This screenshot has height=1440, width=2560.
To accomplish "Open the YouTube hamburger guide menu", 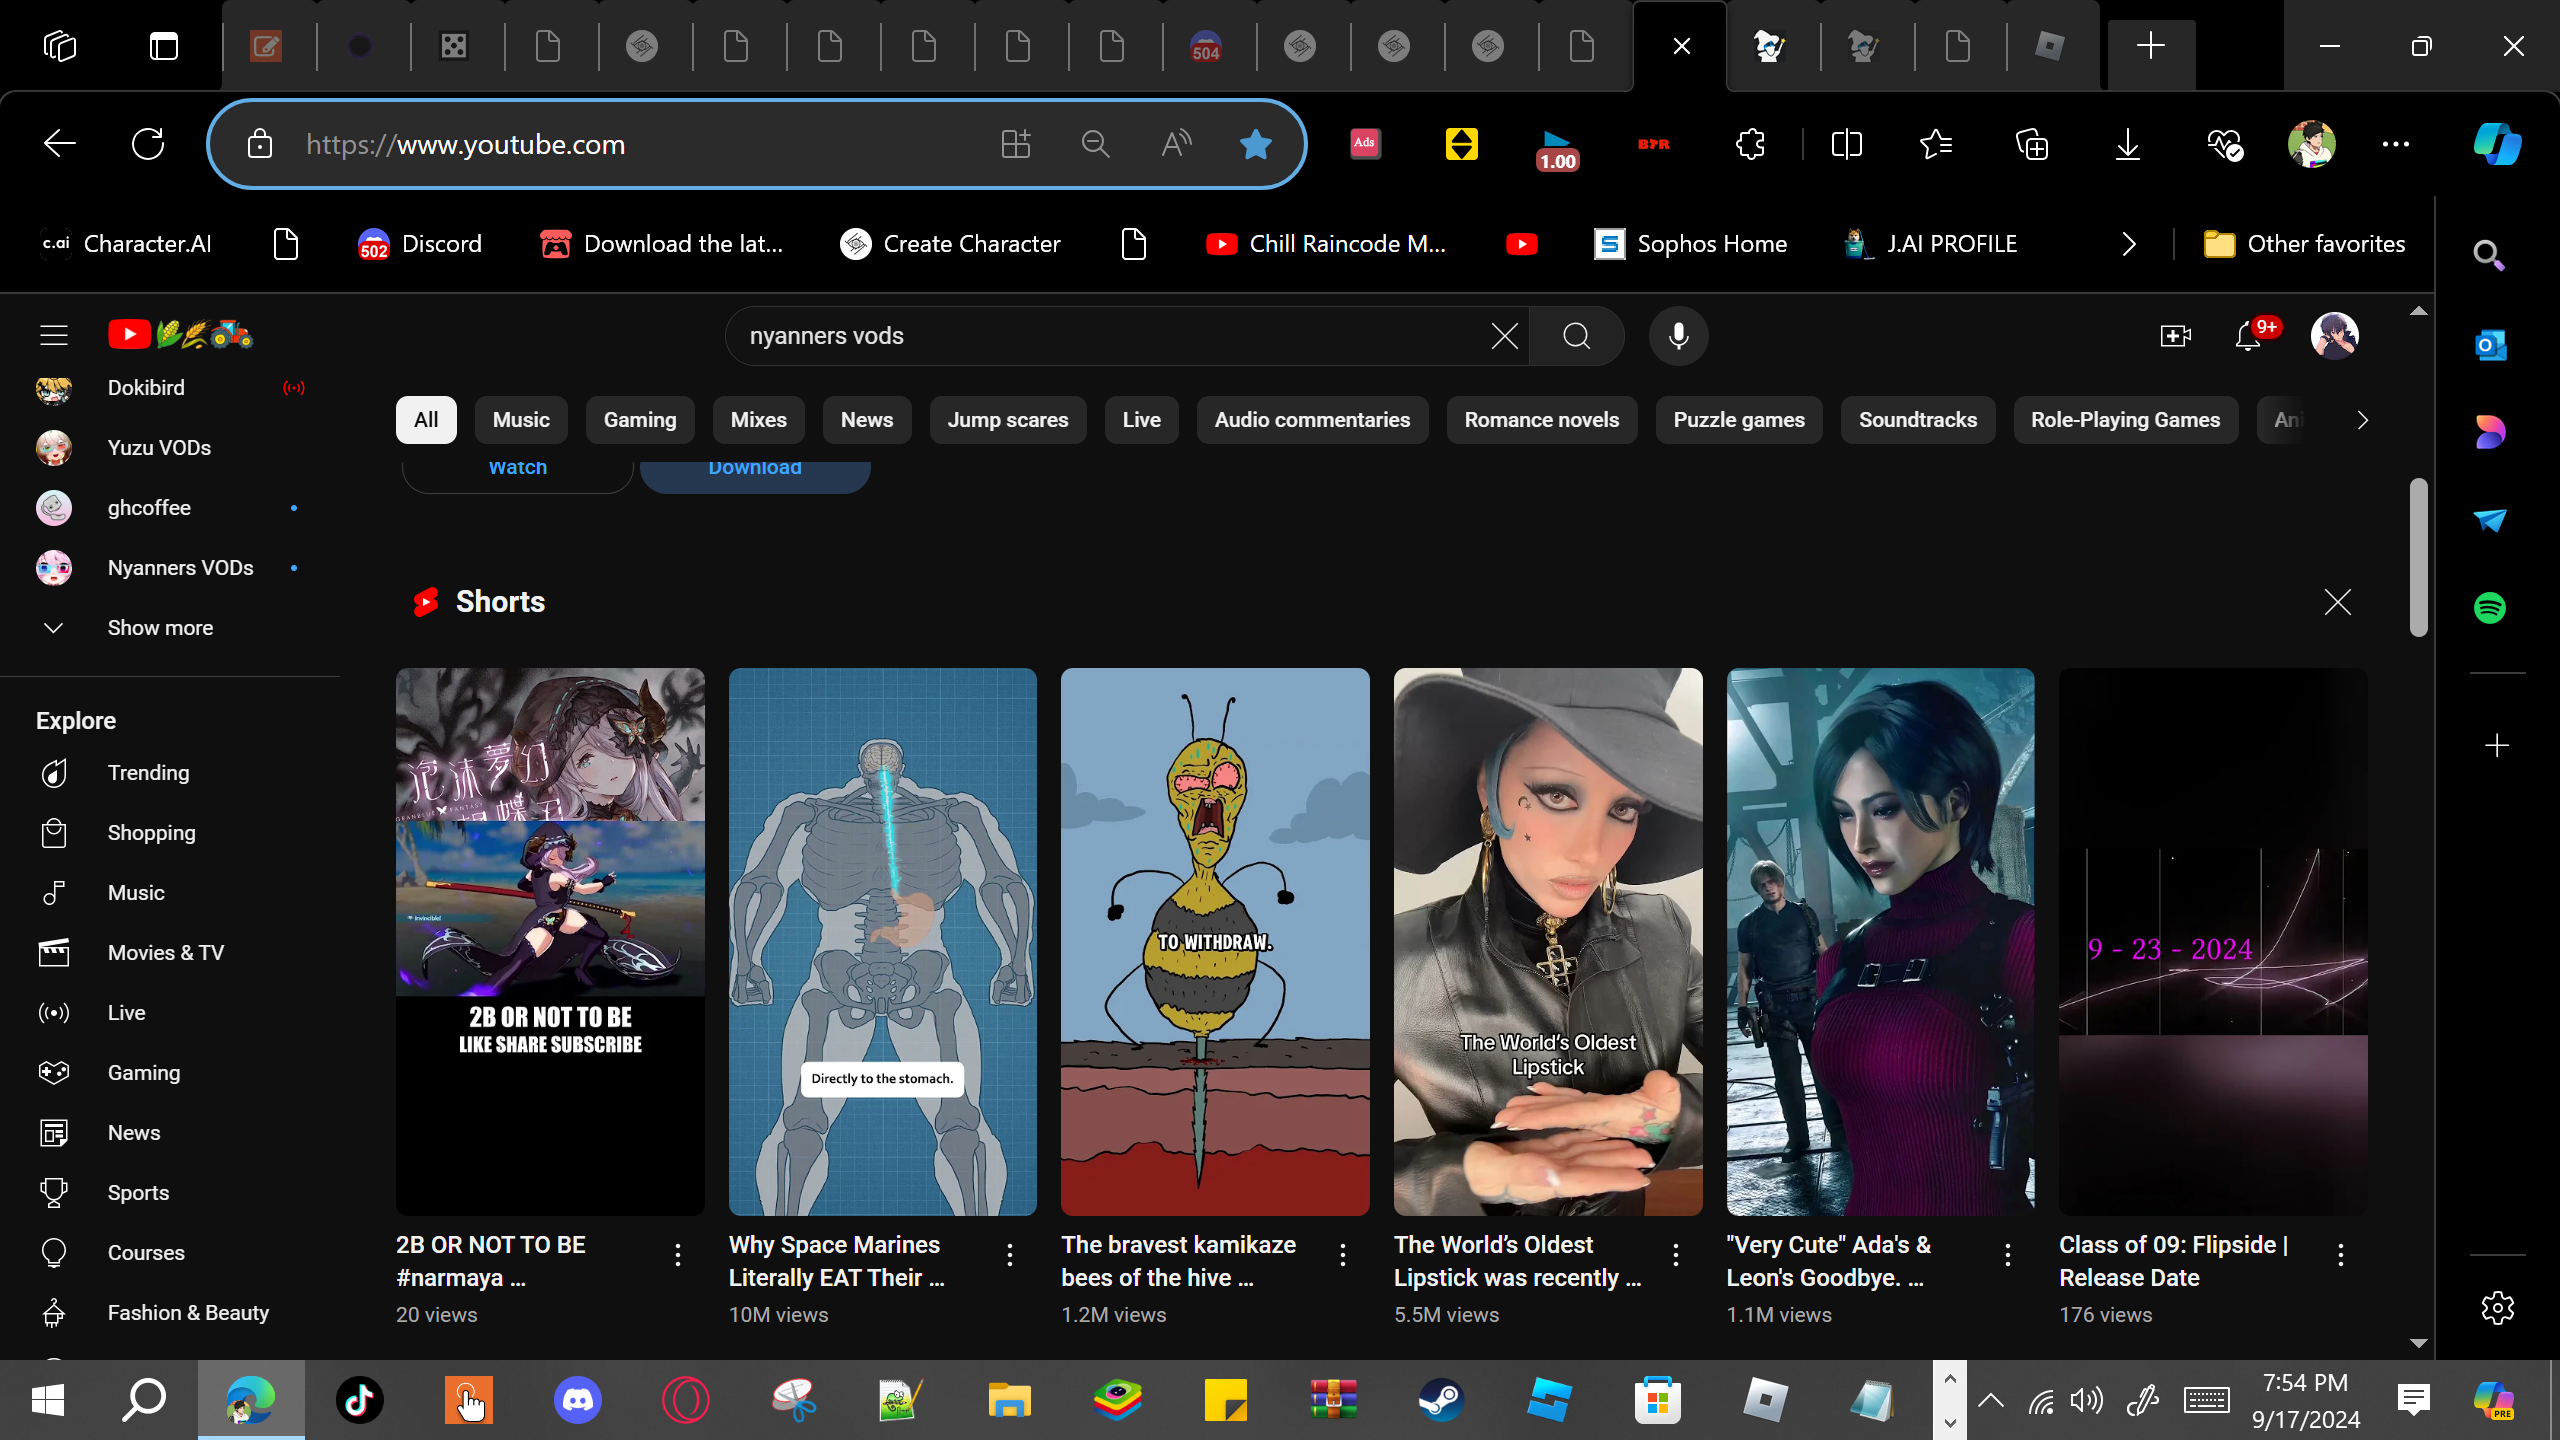I will coord(54,335).
